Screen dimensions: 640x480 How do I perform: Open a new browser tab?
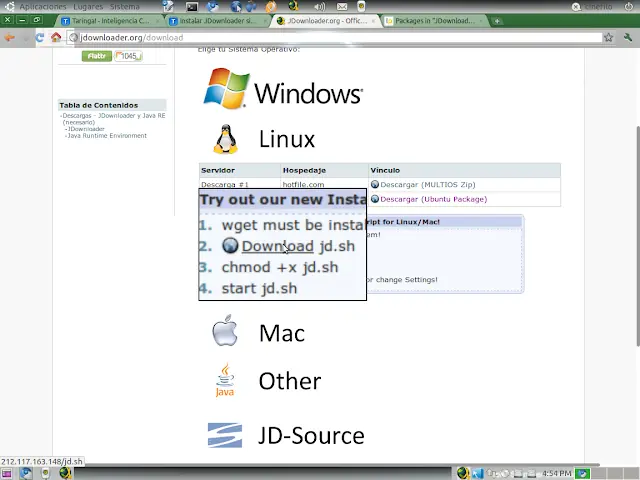[497, 21]
